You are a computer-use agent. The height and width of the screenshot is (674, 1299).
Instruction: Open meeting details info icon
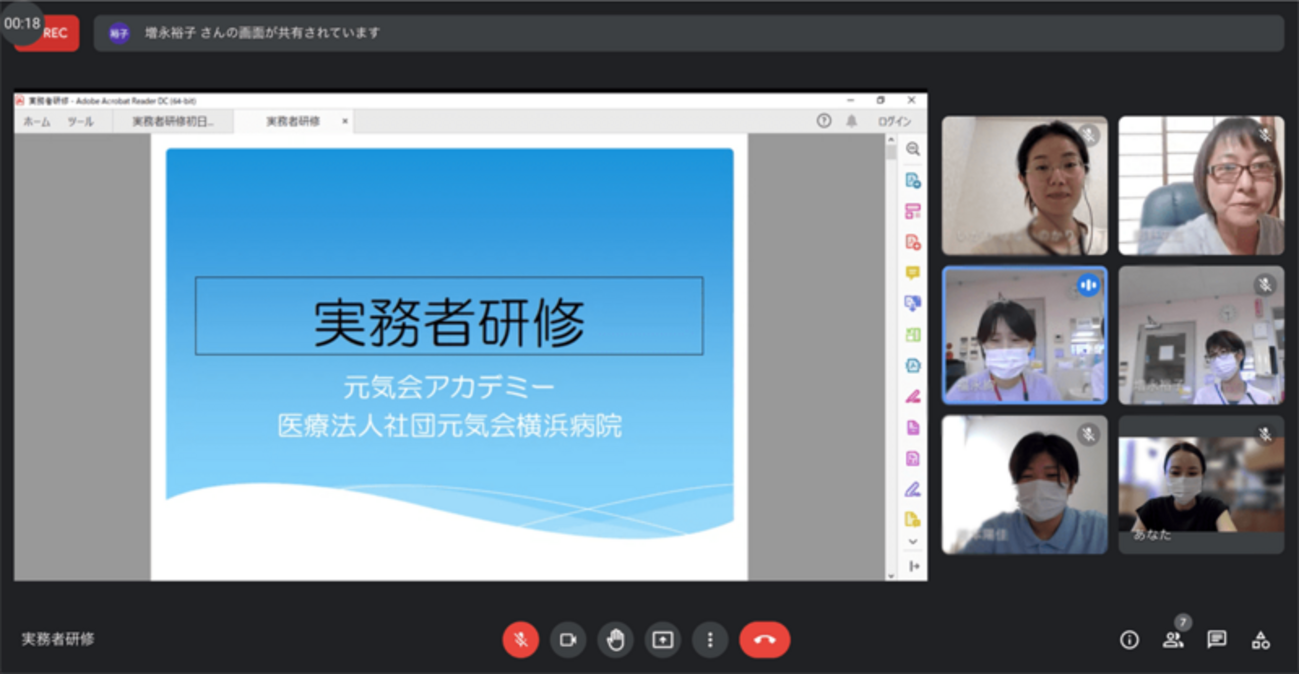point(1129,640)
